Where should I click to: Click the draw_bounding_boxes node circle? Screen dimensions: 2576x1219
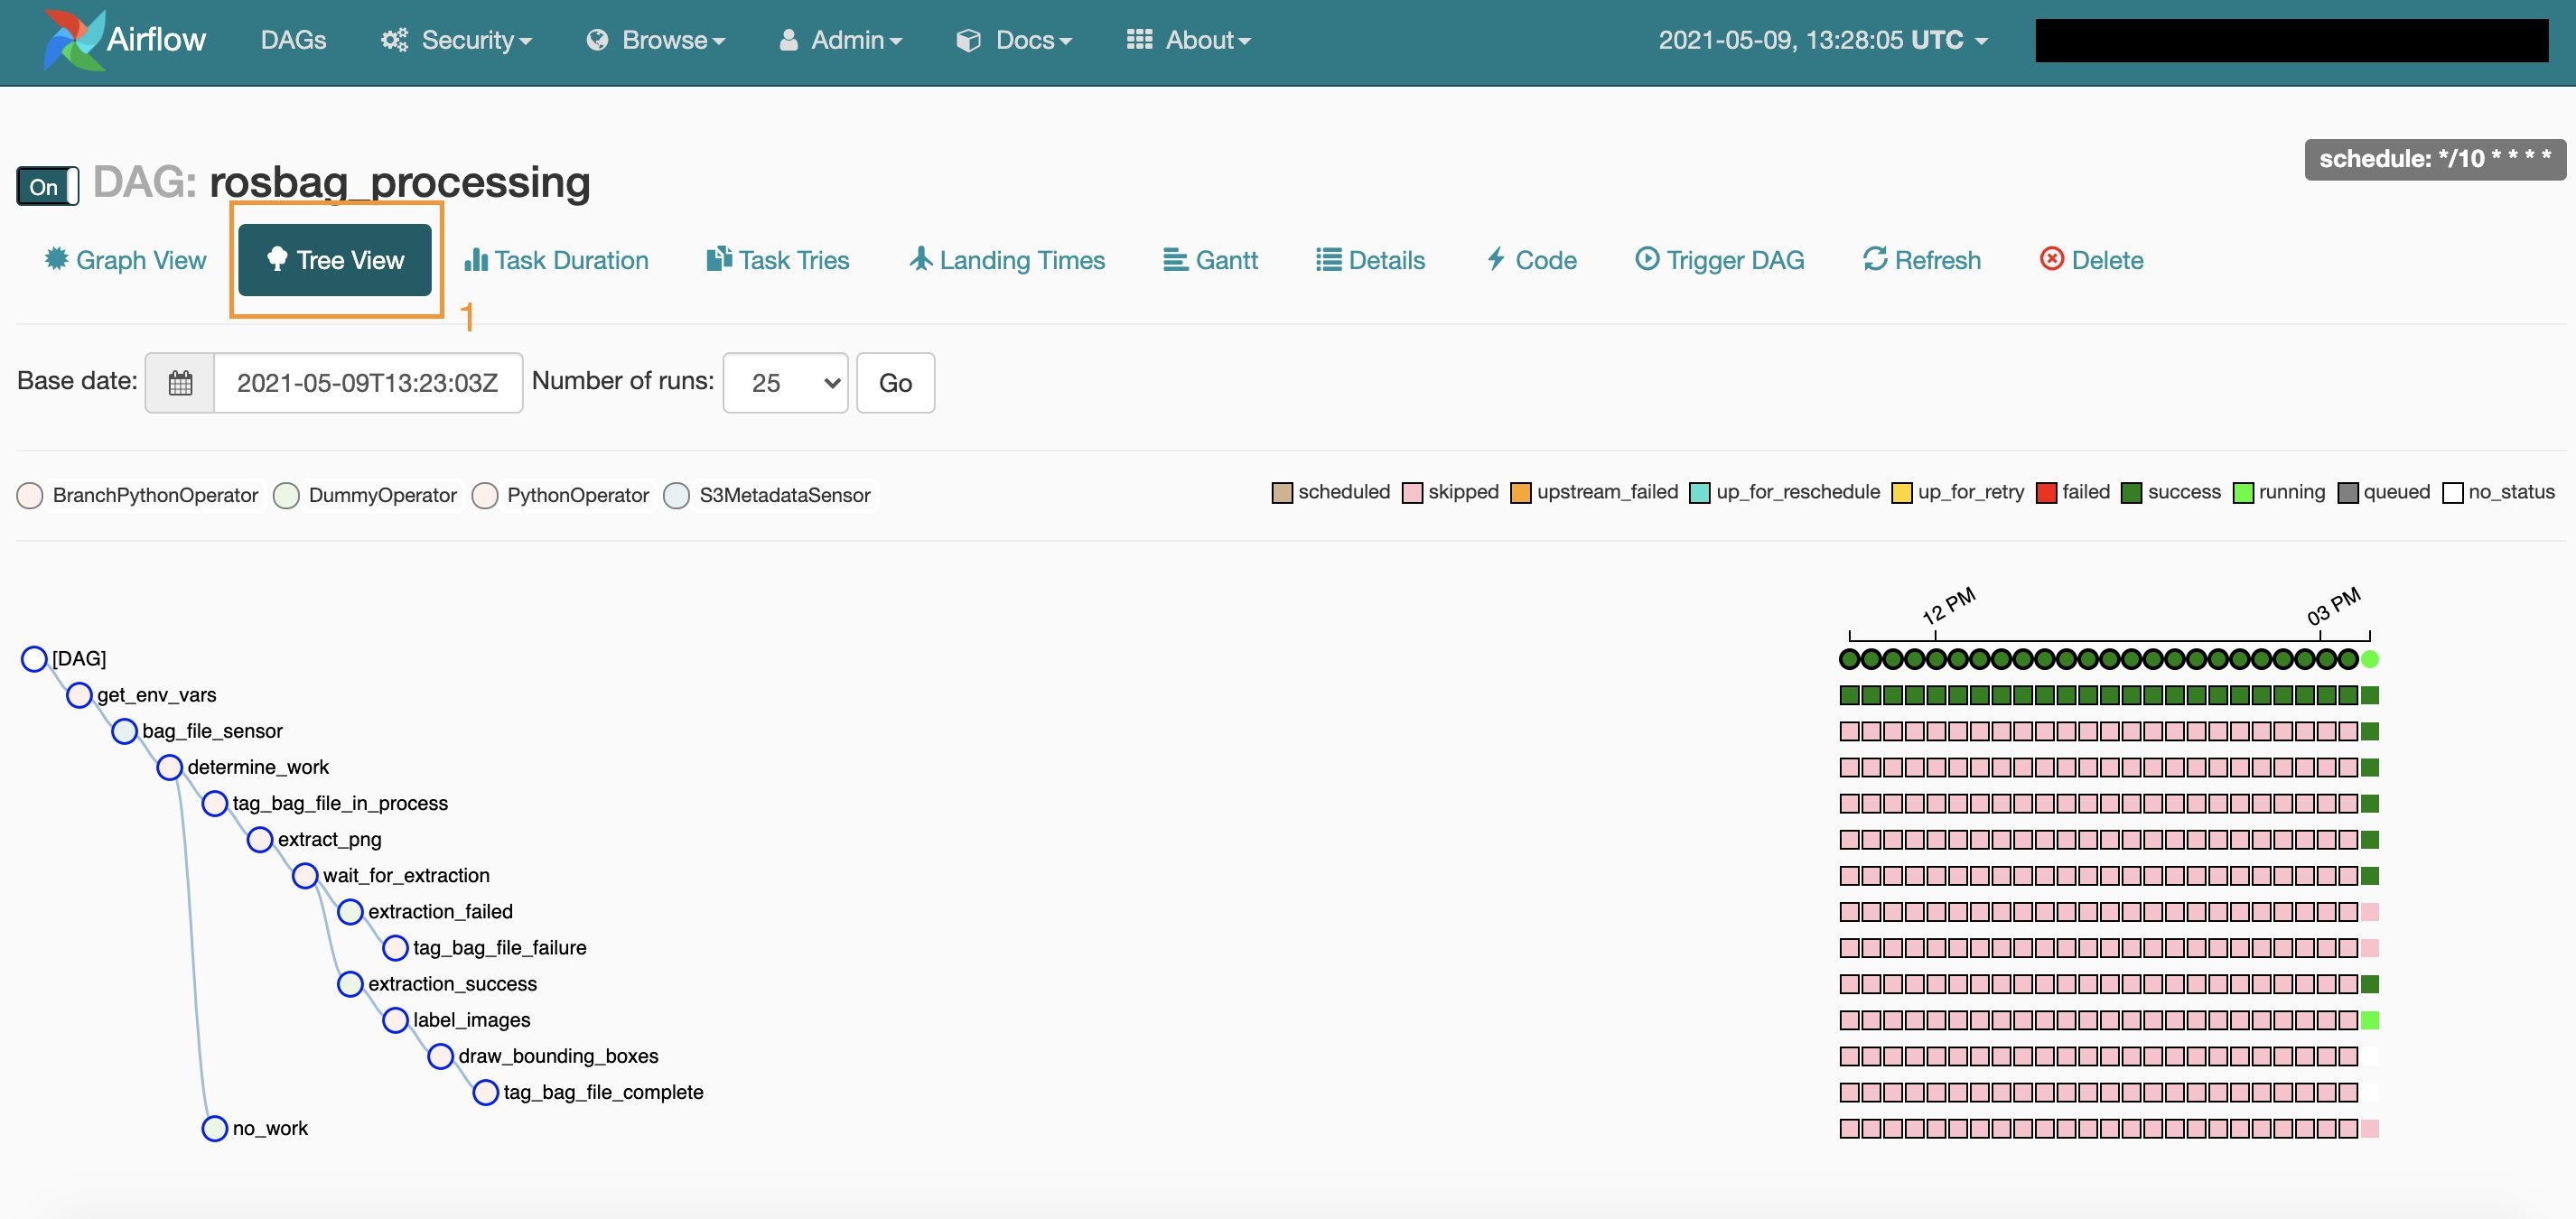440,1056
